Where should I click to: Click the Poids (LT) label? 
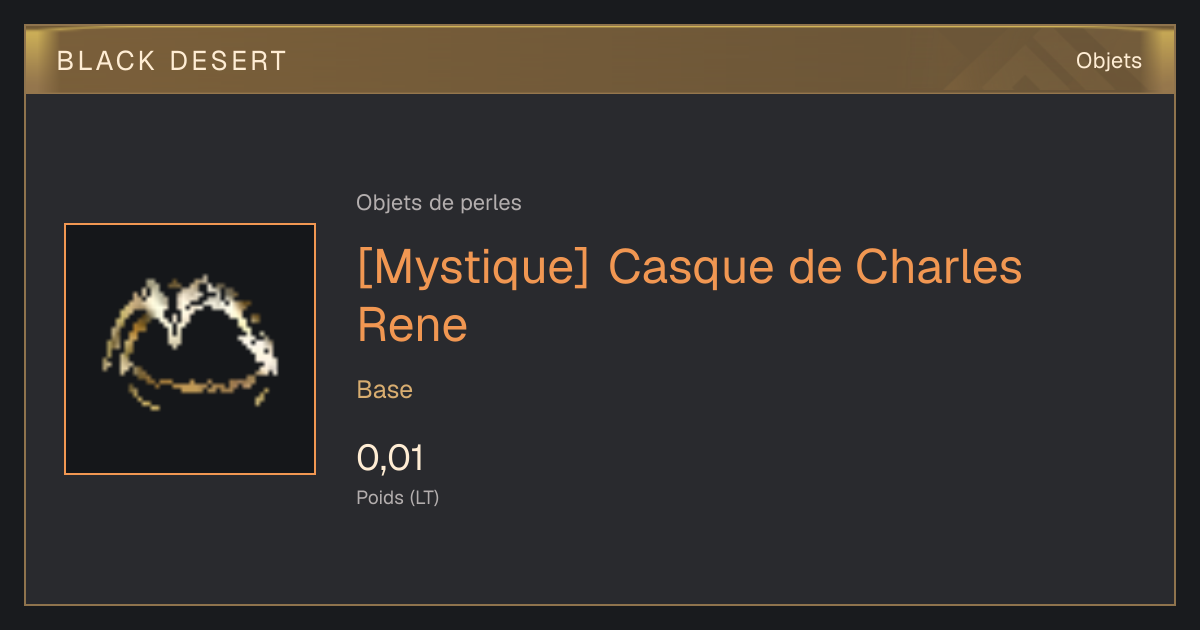[398, 497]
